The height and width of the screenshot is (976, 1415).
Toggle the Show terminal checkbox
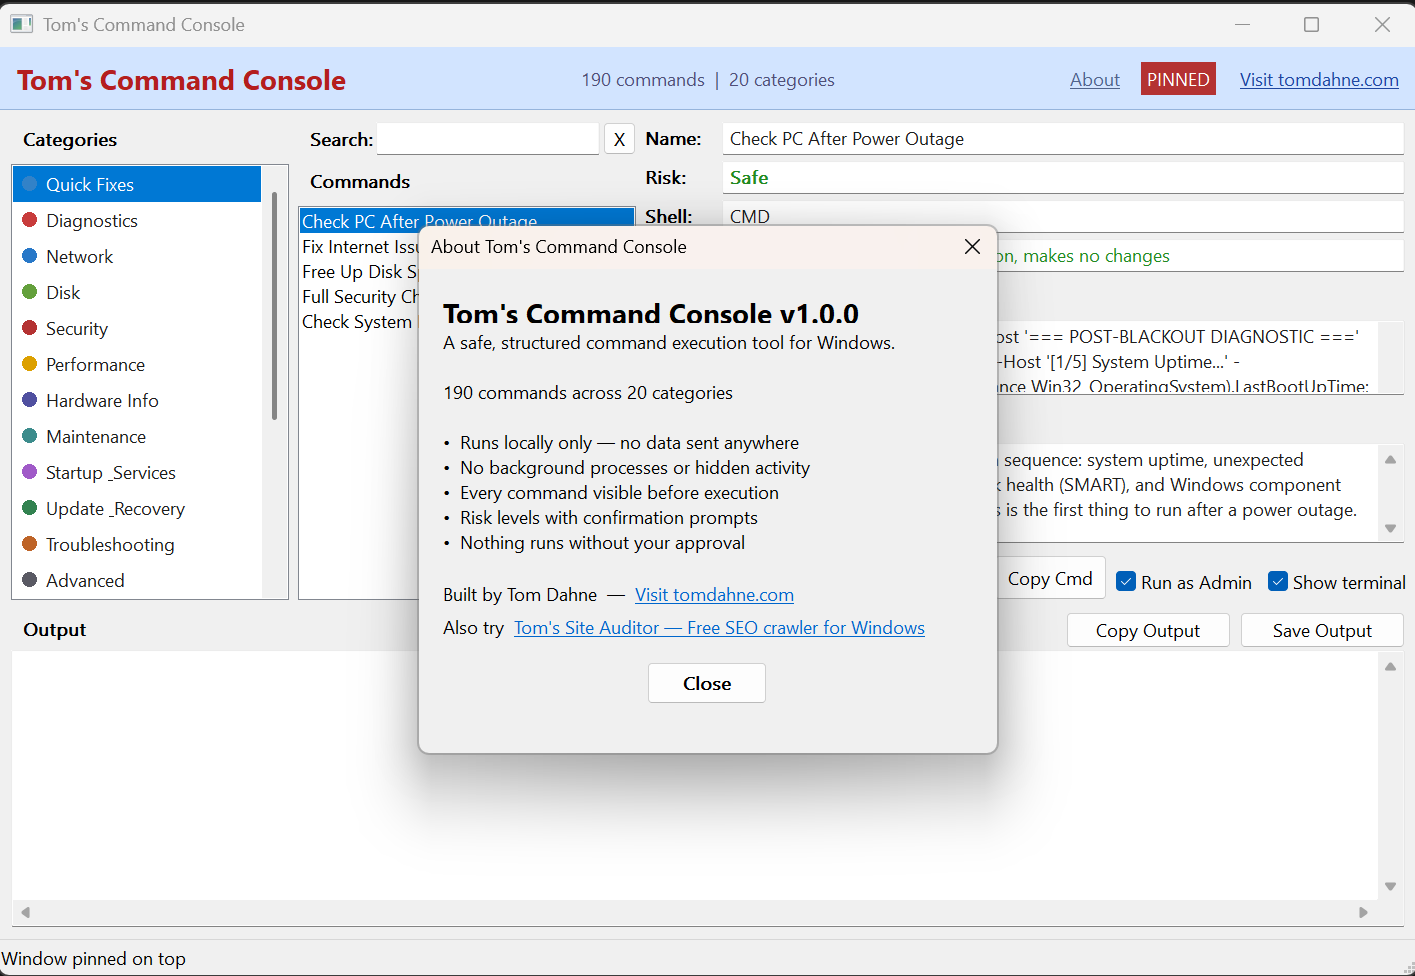click(1278, 581)
